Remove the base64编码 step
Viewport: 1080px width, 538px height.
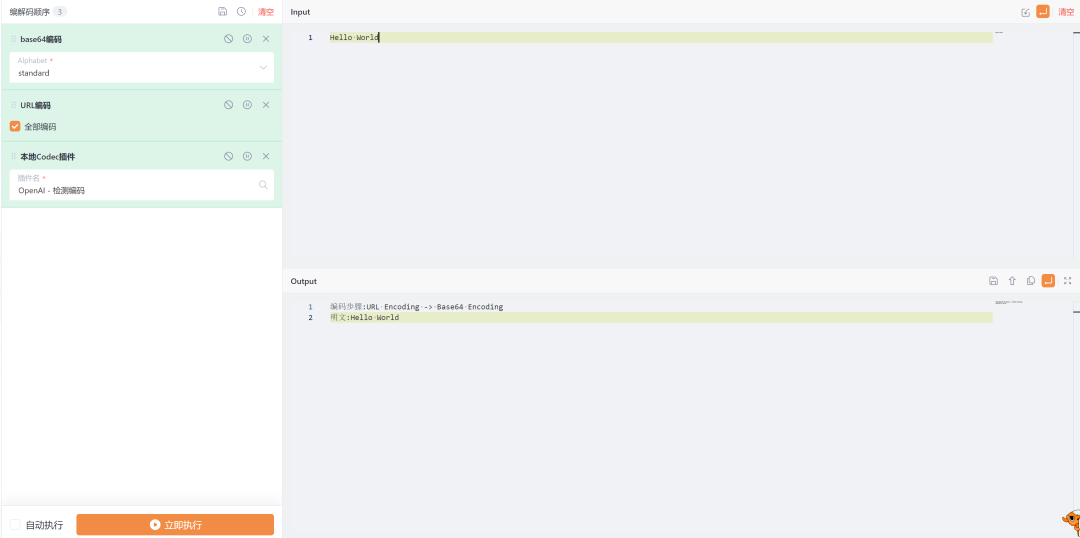[x=266, y=39]
